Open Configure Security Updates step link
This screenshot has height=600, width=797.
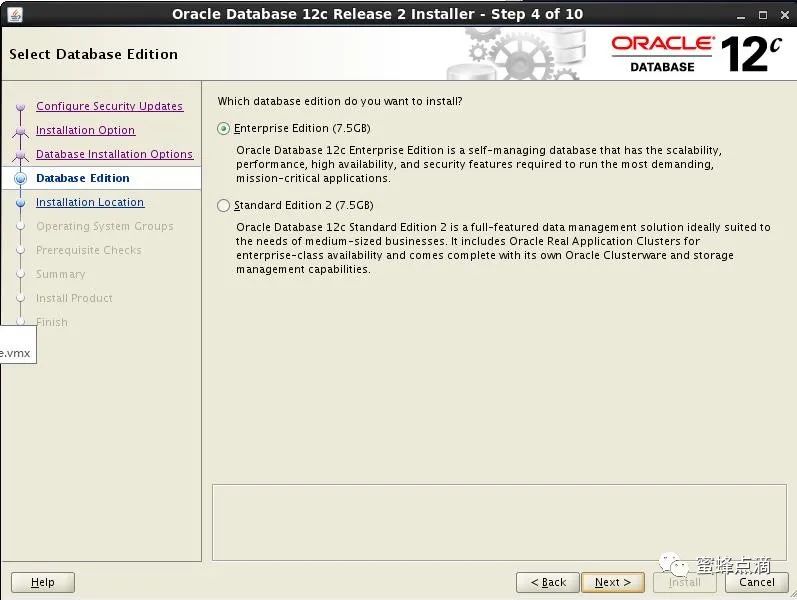coord(109,106)
